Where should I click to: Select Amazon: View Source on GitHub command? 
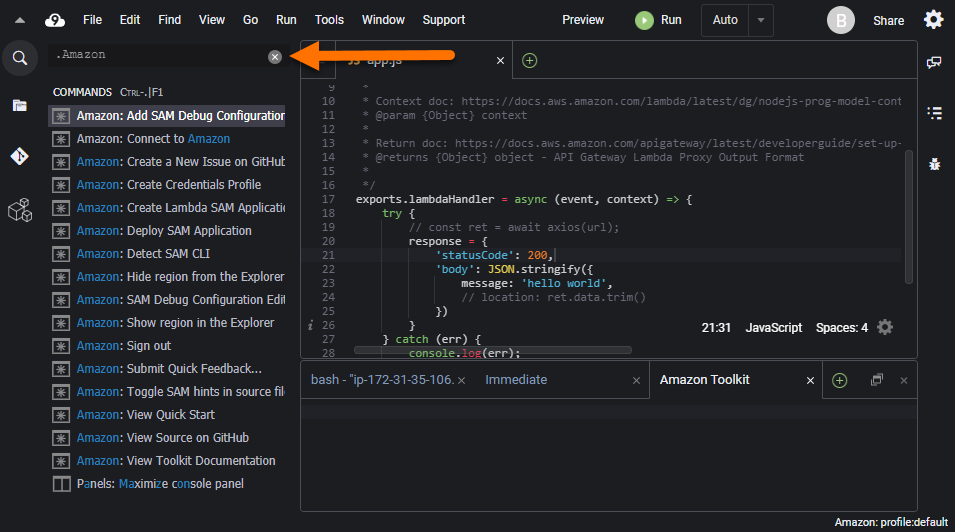(x=166, y=438)
